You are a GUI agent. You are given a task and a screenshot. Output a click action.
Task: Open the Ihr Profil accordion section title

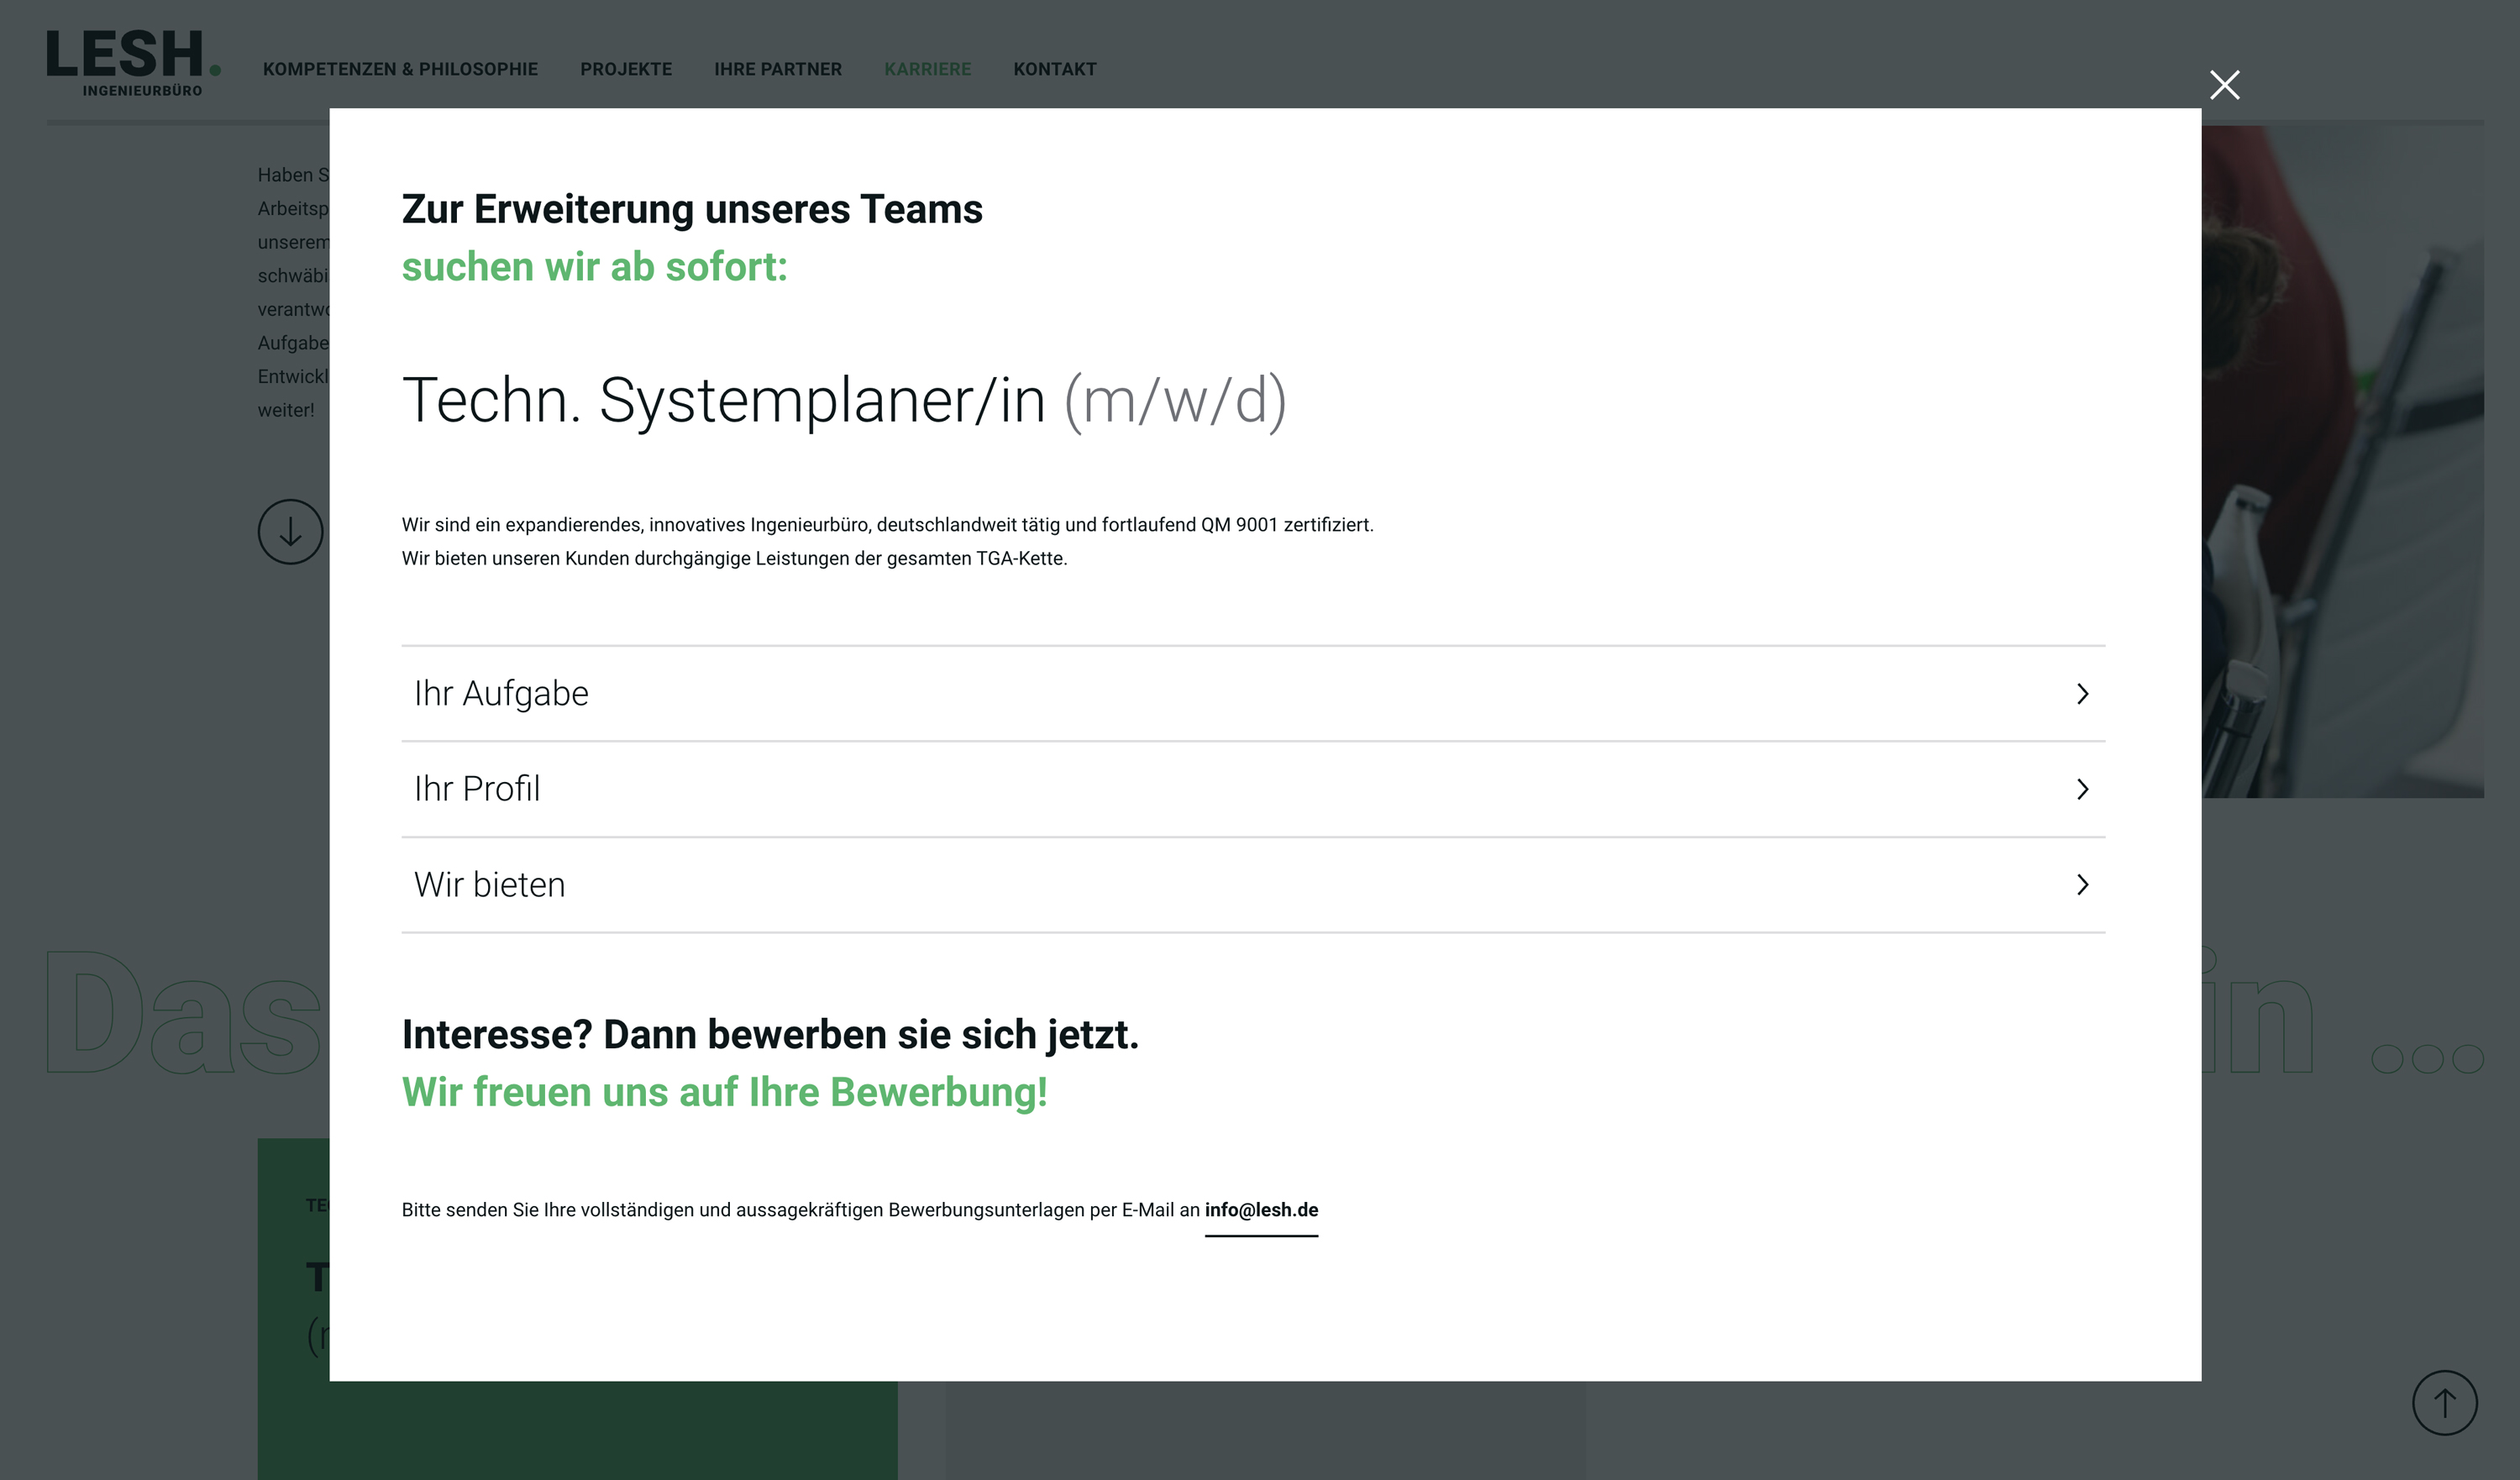coord(477,789)
